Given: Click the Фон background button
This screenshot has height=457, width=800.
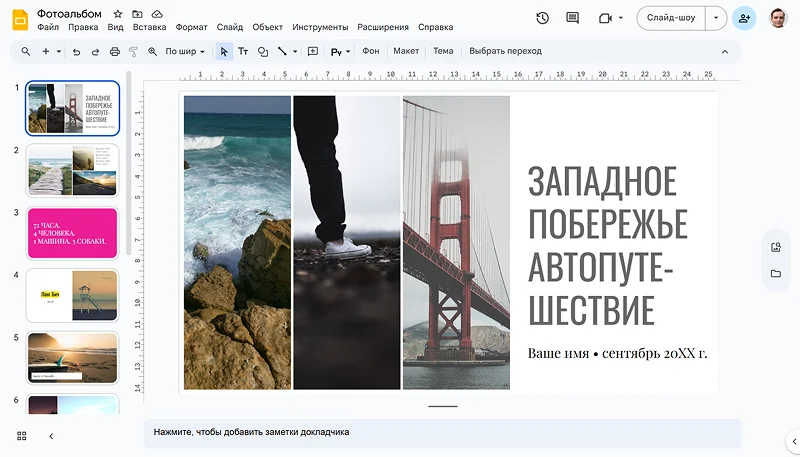Looking at the screenshot, I should pos(371,51).
